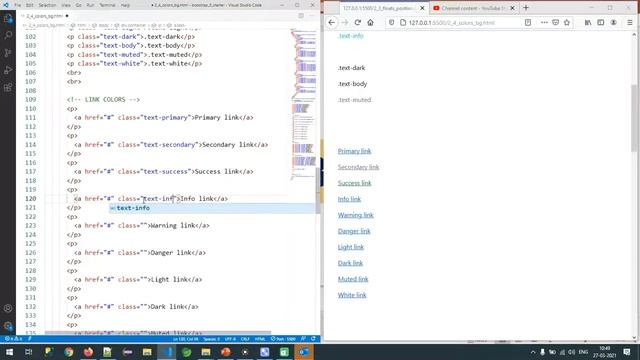Click the Save to Pocket icon
Image resolution: width=640 pixels, height=360 pixels.
point(556,22)
